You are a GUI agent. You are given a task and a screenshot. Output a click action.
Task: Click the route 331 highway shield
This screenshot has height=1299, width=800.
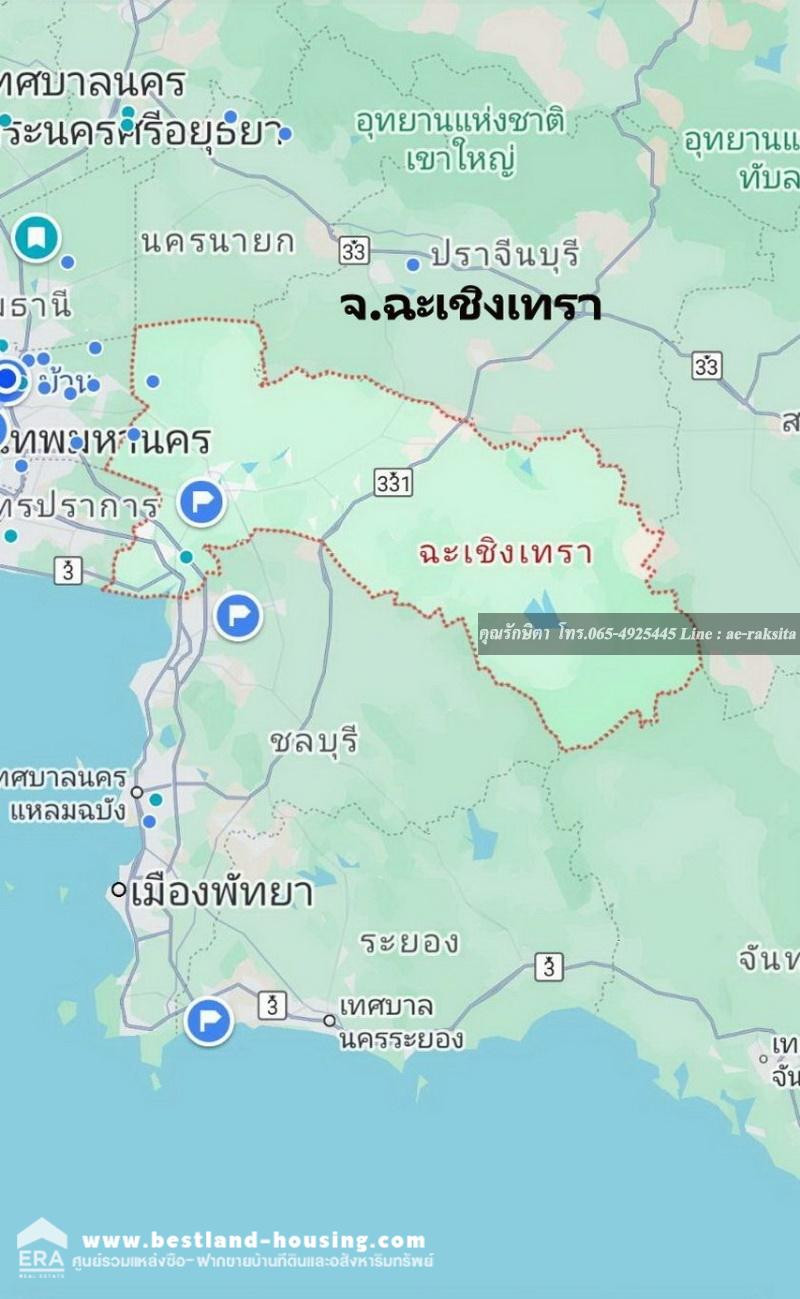pos(394,484)
